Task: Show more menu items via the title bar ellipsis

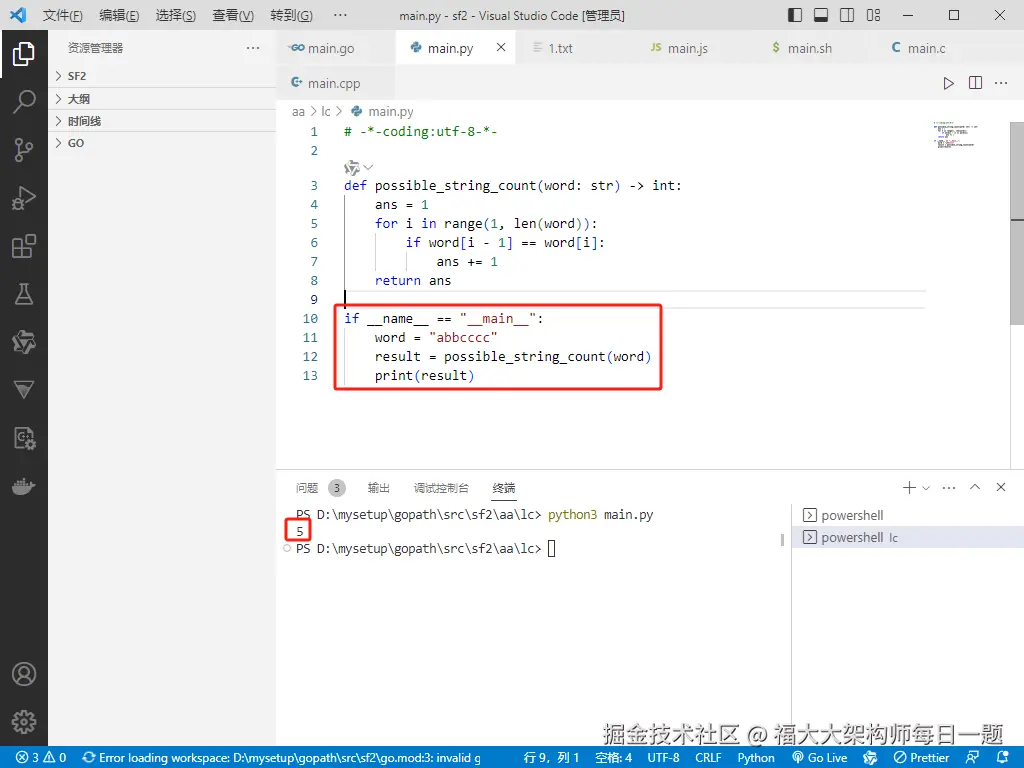Action: tap(340, 15)
